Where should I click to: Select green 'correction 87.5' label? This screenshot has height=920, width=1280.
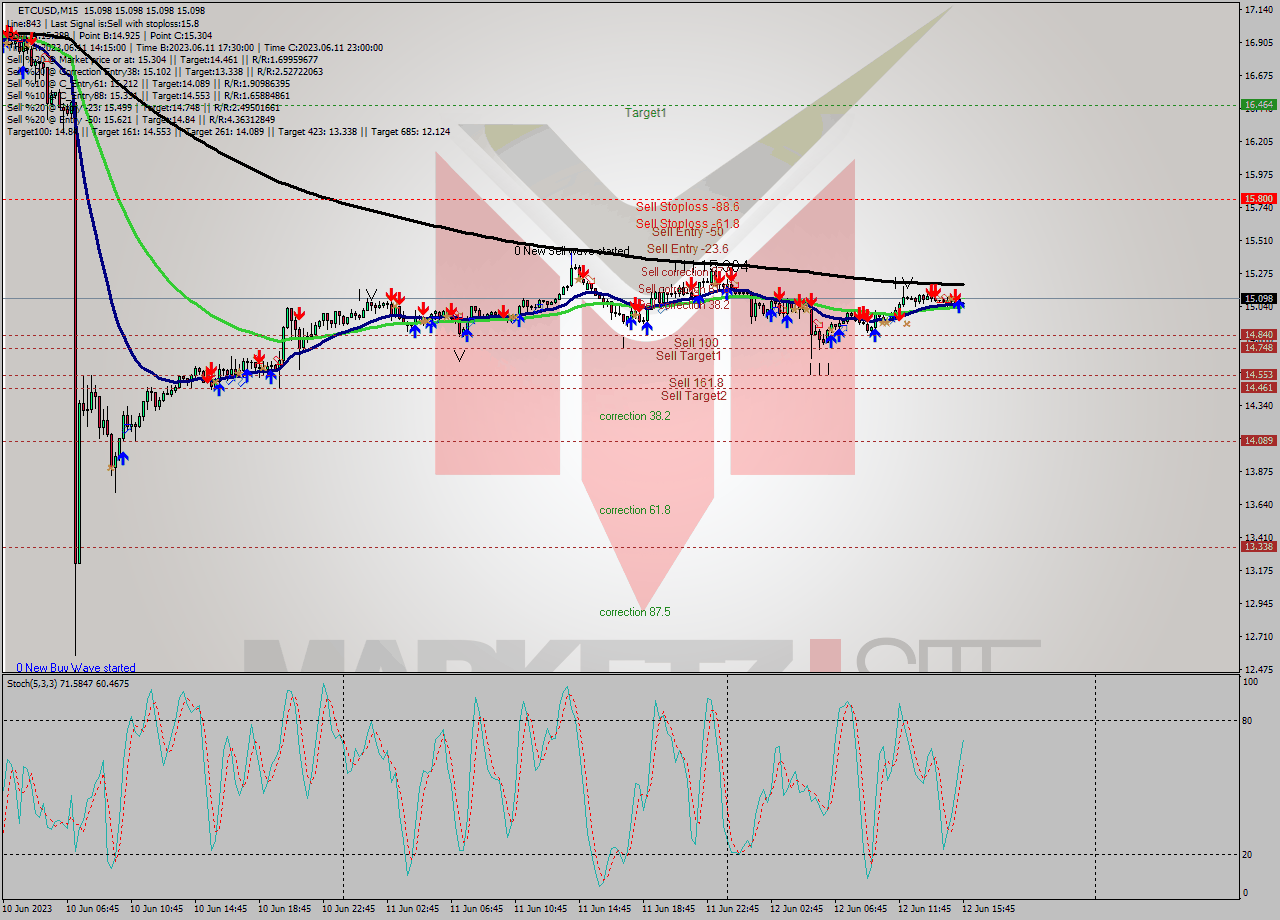(x=635, y=612)
